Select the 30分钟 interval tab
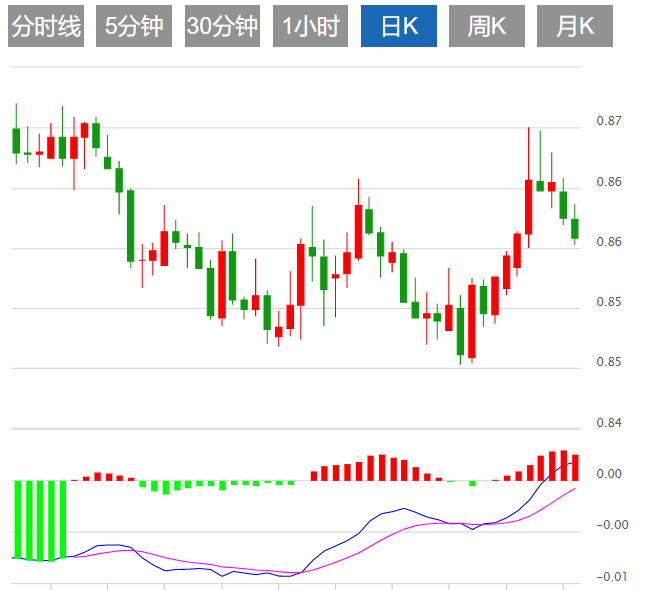The width and height of the screenshot is (645, 590). coord(223,26)
